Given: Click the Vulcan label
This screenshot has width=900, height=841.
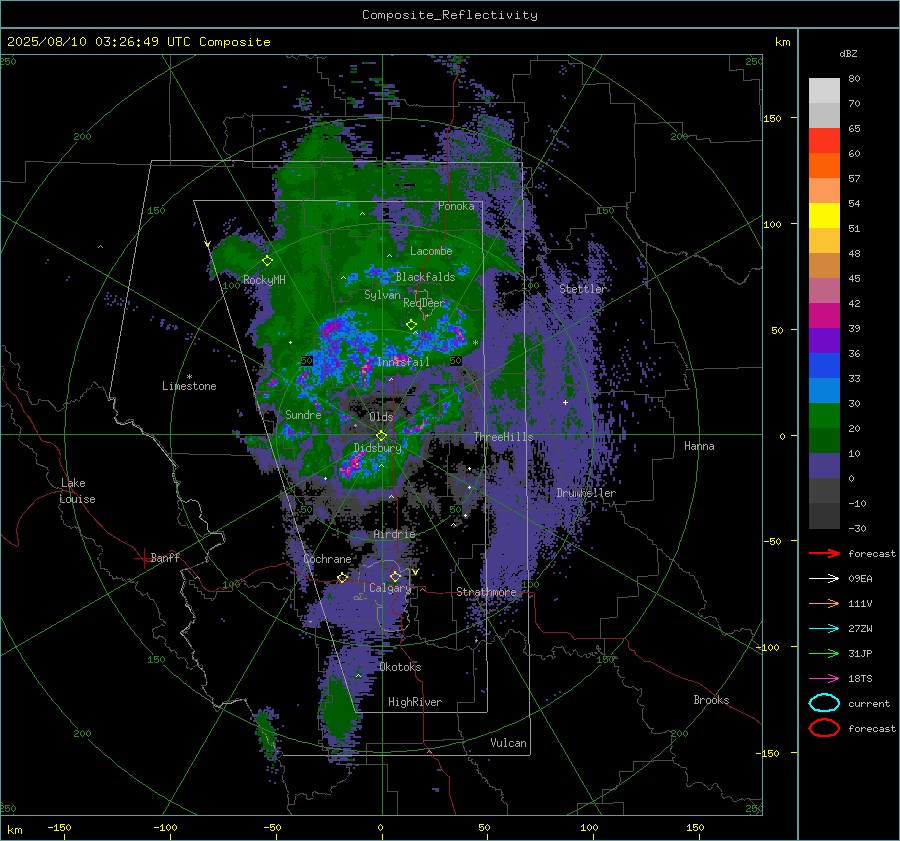Looking at the screenshot, I should pos(508,743).
